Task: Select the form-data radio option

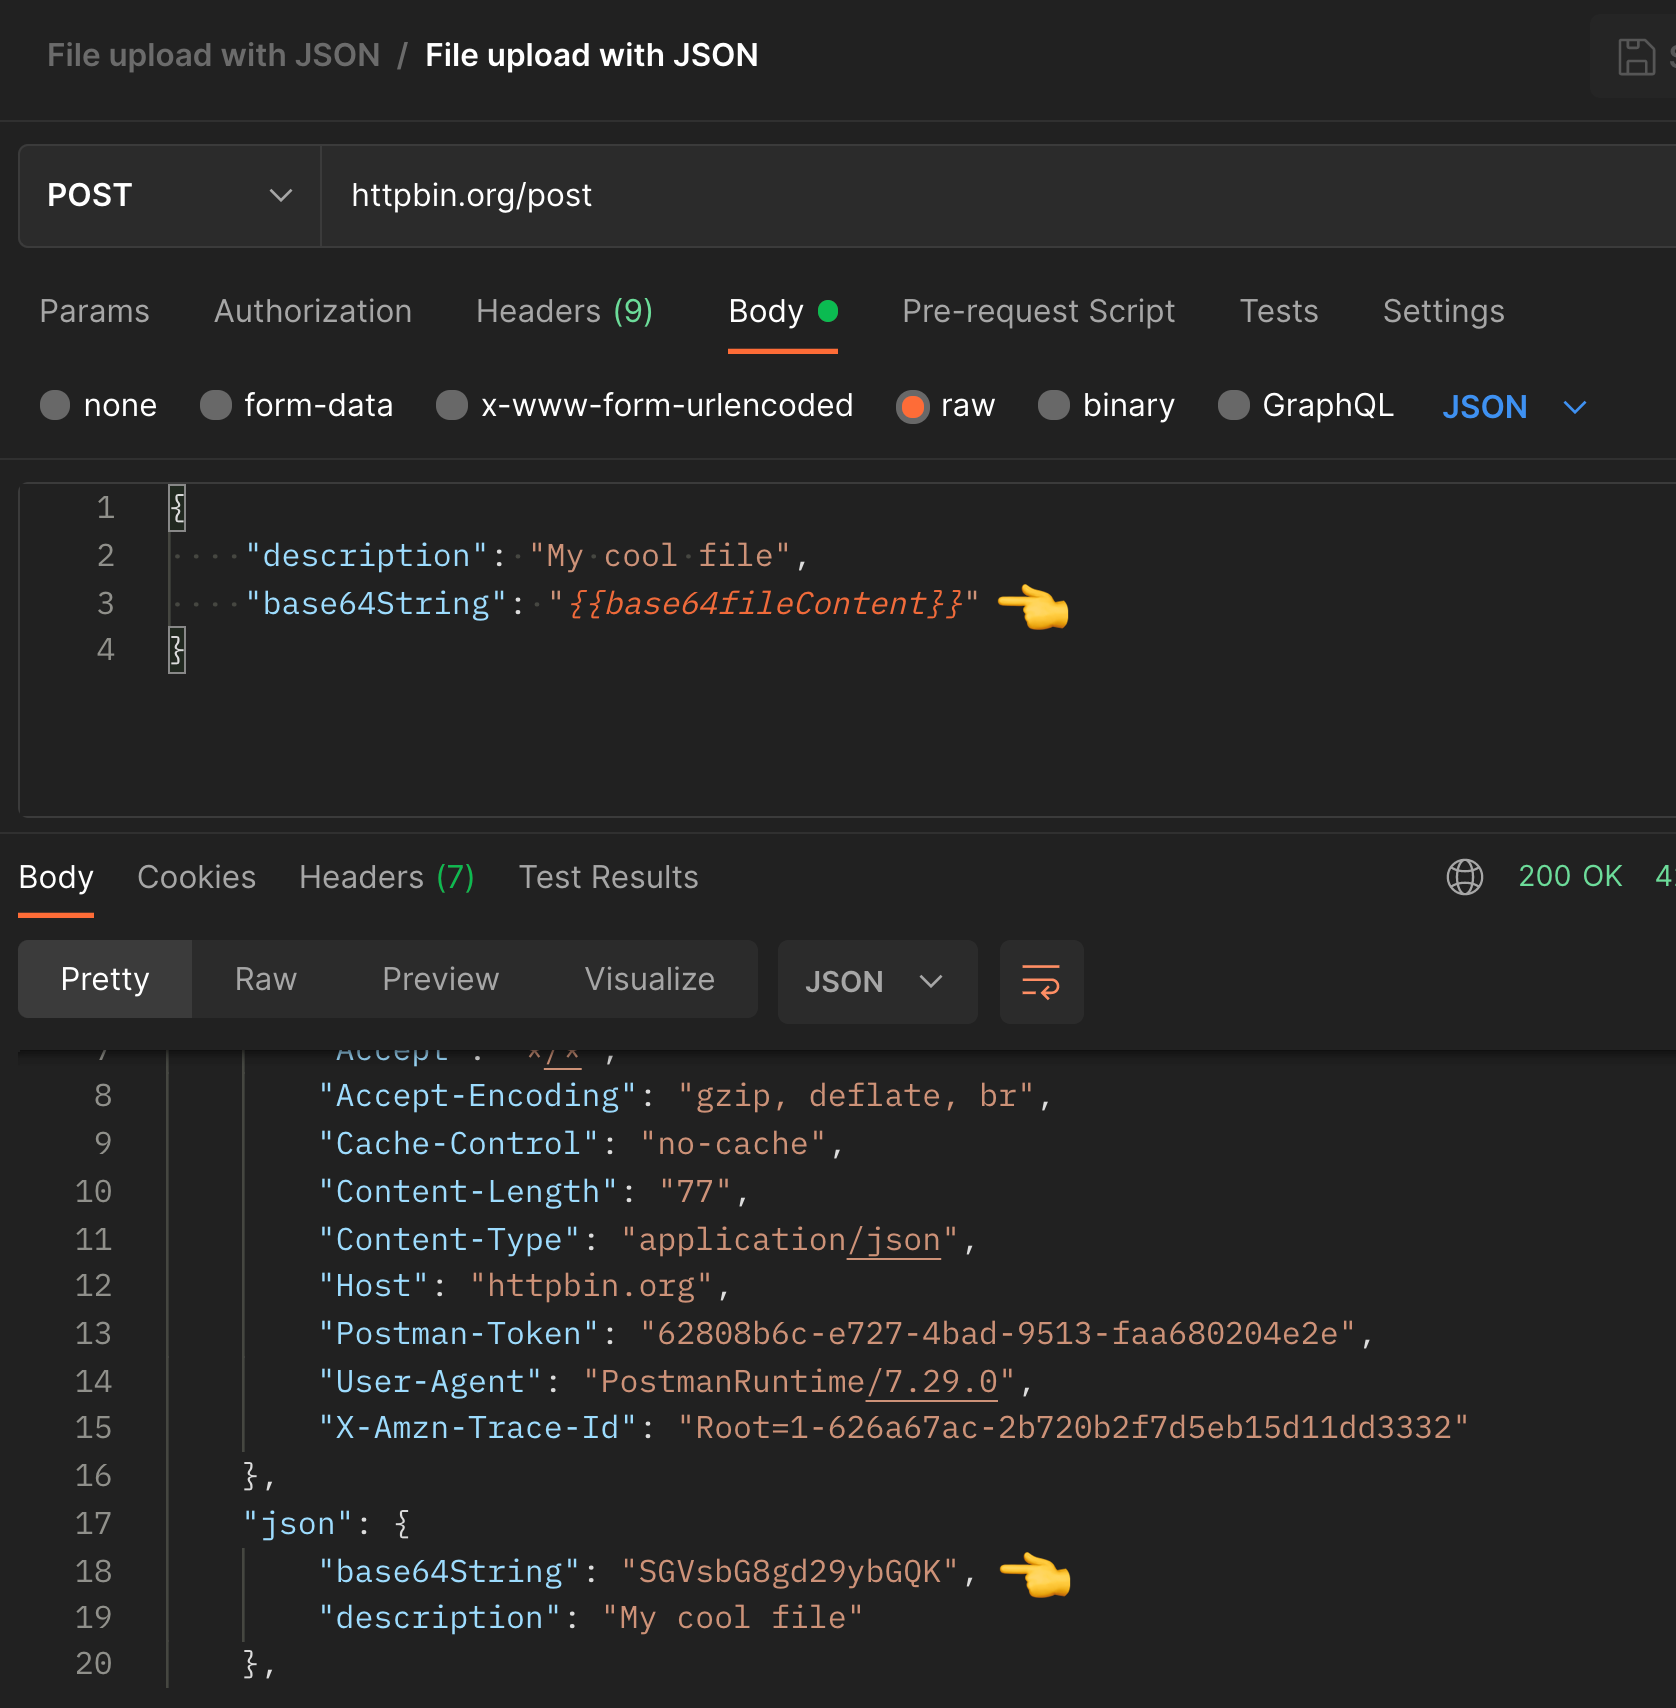Action: pyautogui.click(x=215, y=405)
